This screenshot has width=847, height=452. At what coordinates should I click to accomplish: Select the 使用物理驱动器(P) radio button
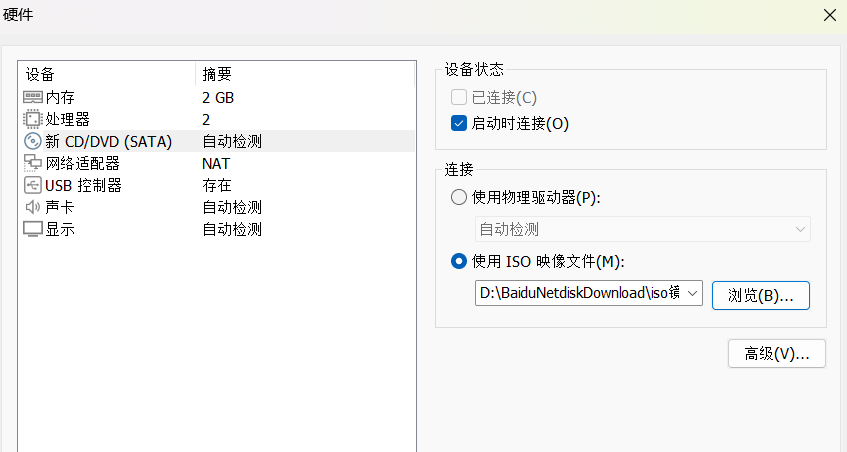tap(459, 197)
